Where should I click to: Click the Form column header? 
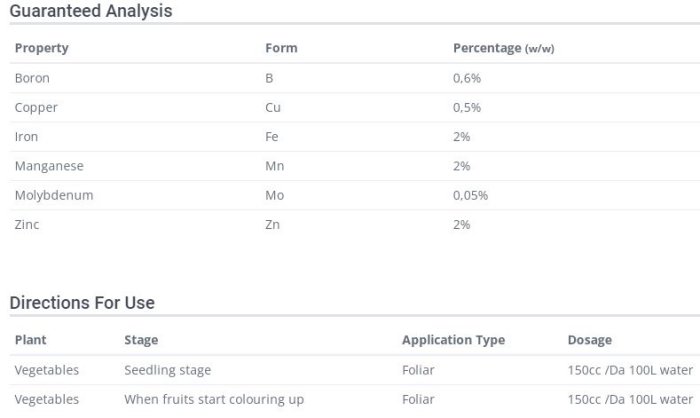point(281,48)
